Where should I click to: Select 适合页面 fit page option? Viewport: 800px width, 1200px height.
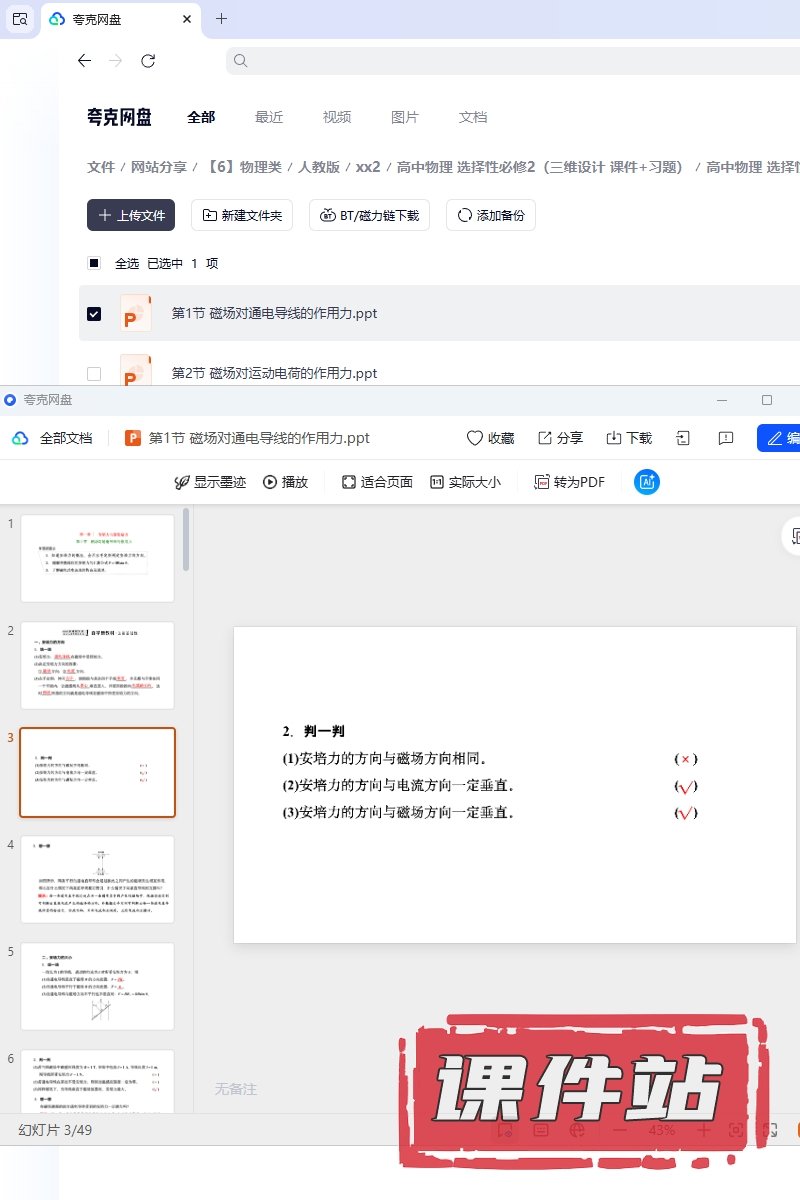(377, 482)
